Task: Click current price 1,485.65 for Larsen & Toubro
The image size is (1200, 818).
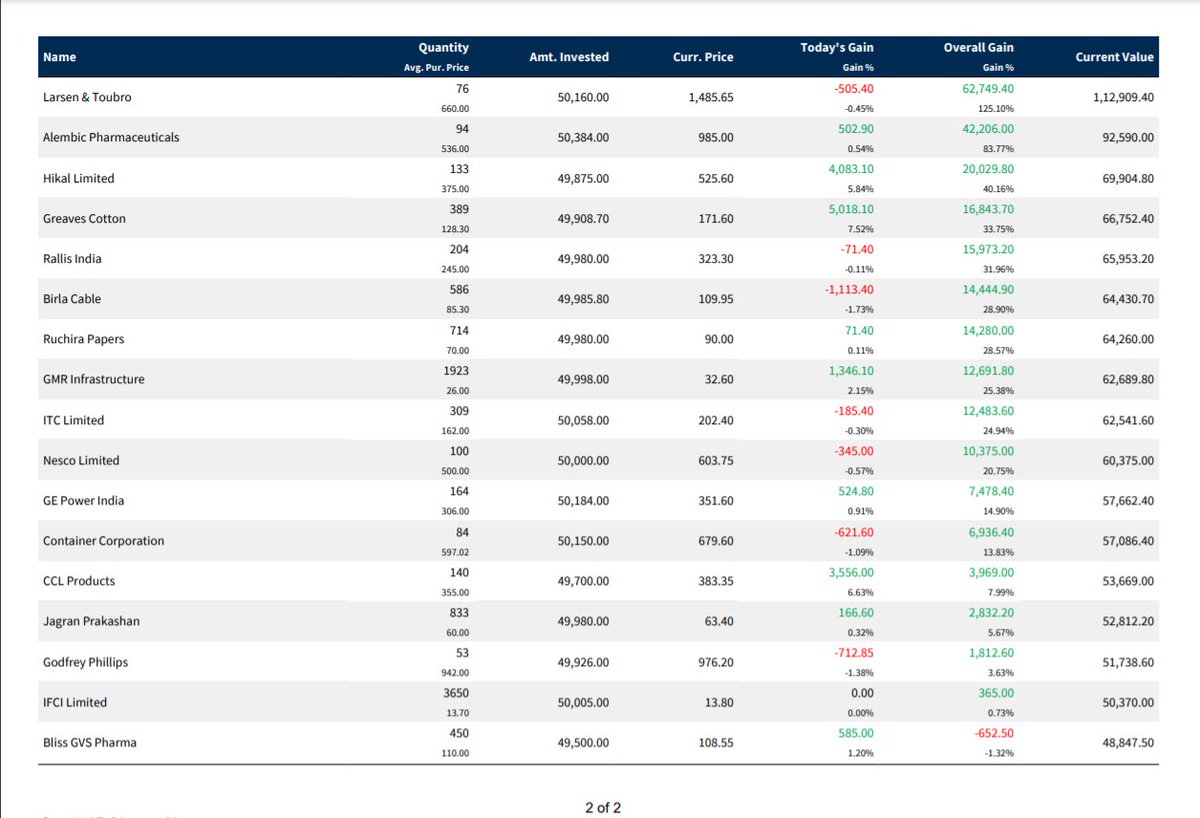Action: pyautogui.click(x=711, y=98)
